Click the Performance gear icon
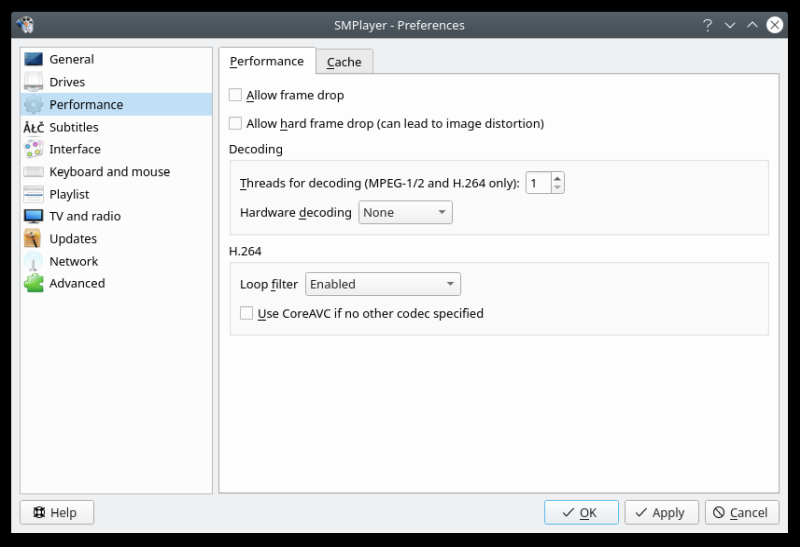This screenshot has height=547, width=800. point(34,104)
